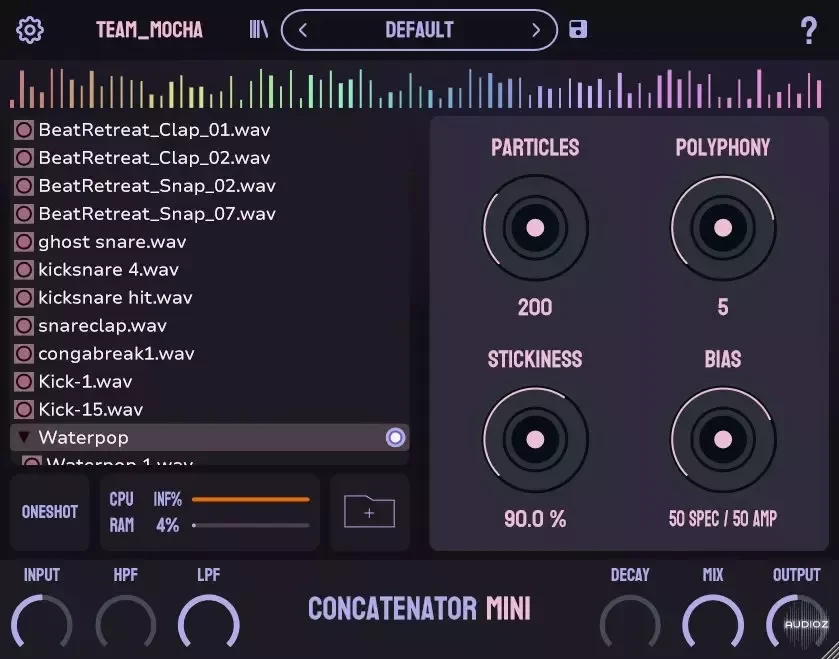Toggle the congabreak1.wav sample circle

tap(24, 354)
